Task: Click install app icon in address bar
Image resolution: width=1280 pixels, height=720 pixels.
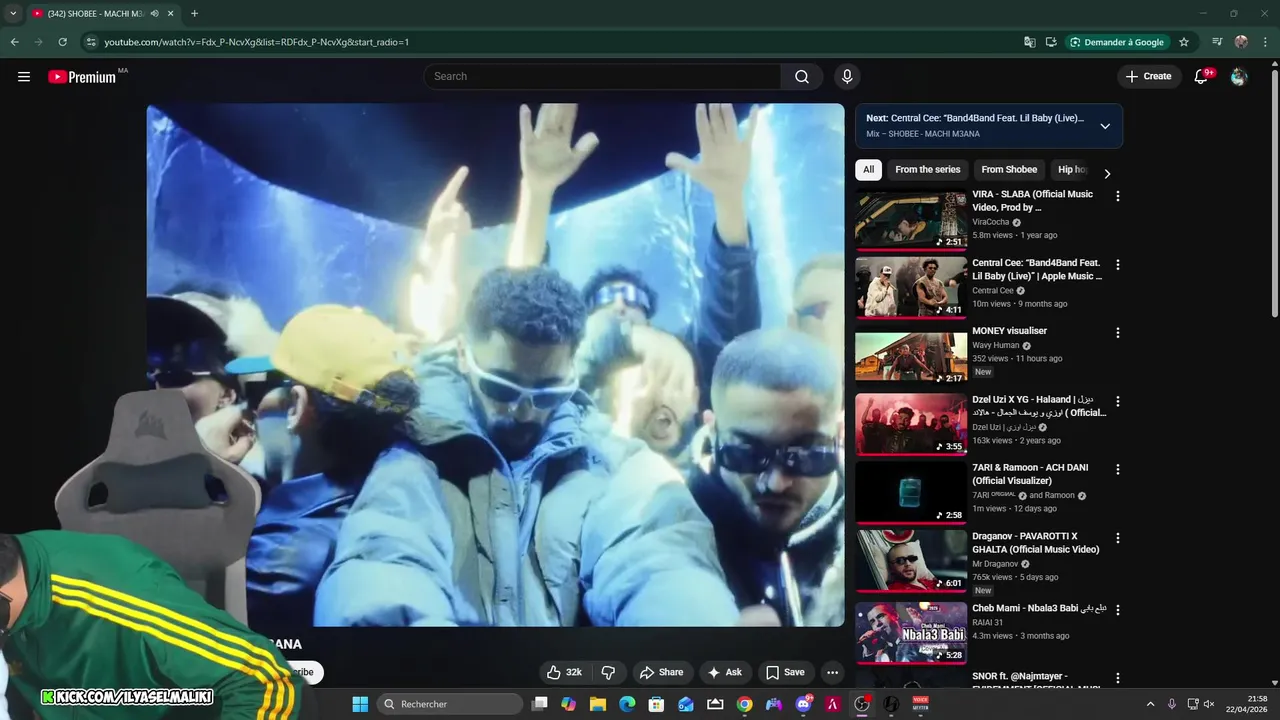Action: click(1051, 42)
